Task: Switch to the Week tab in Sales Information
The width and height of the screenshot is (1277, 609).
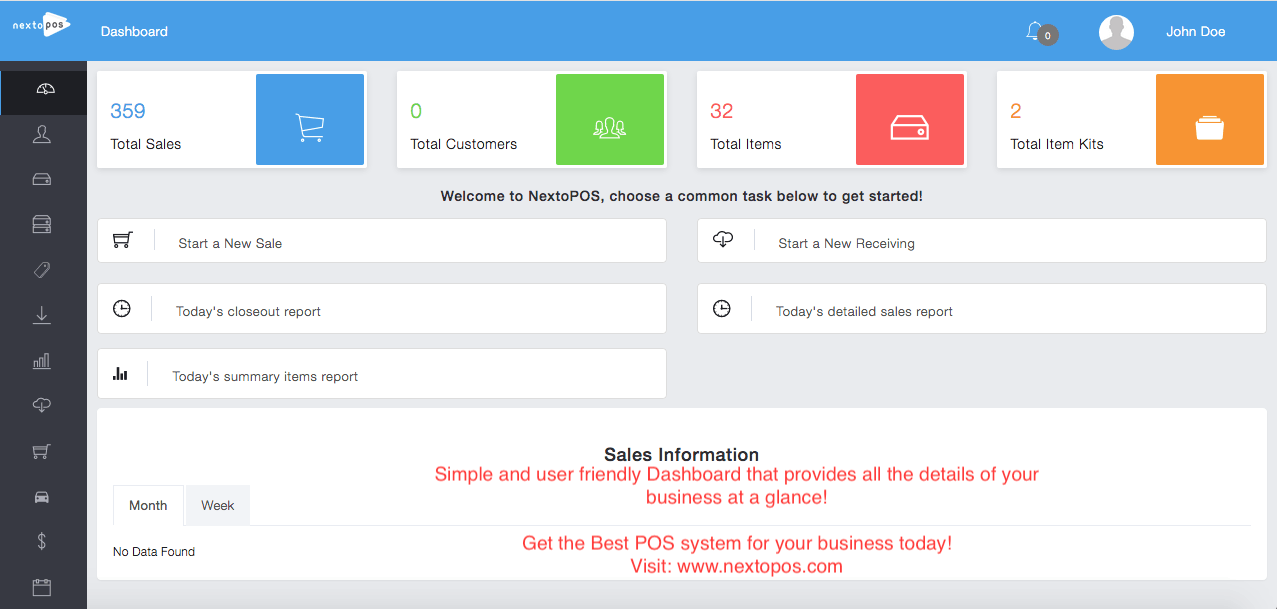Action: pos(217,505)
